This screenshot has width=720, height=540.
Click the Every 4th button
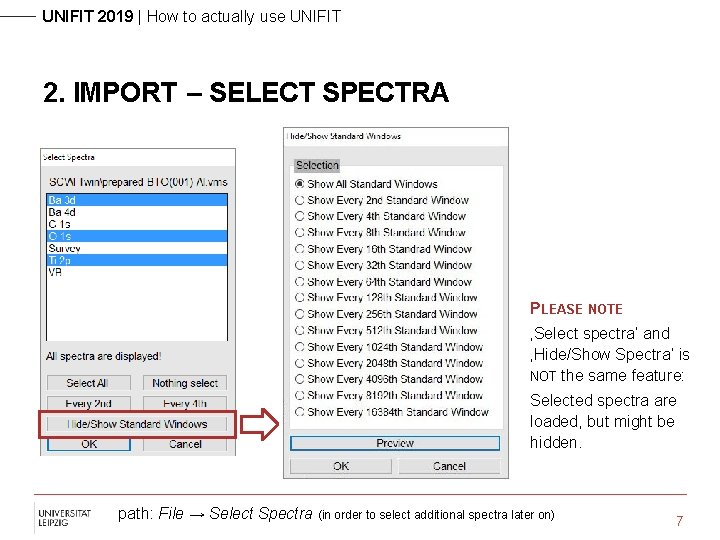pyautogui.click(x=185, y=404)
